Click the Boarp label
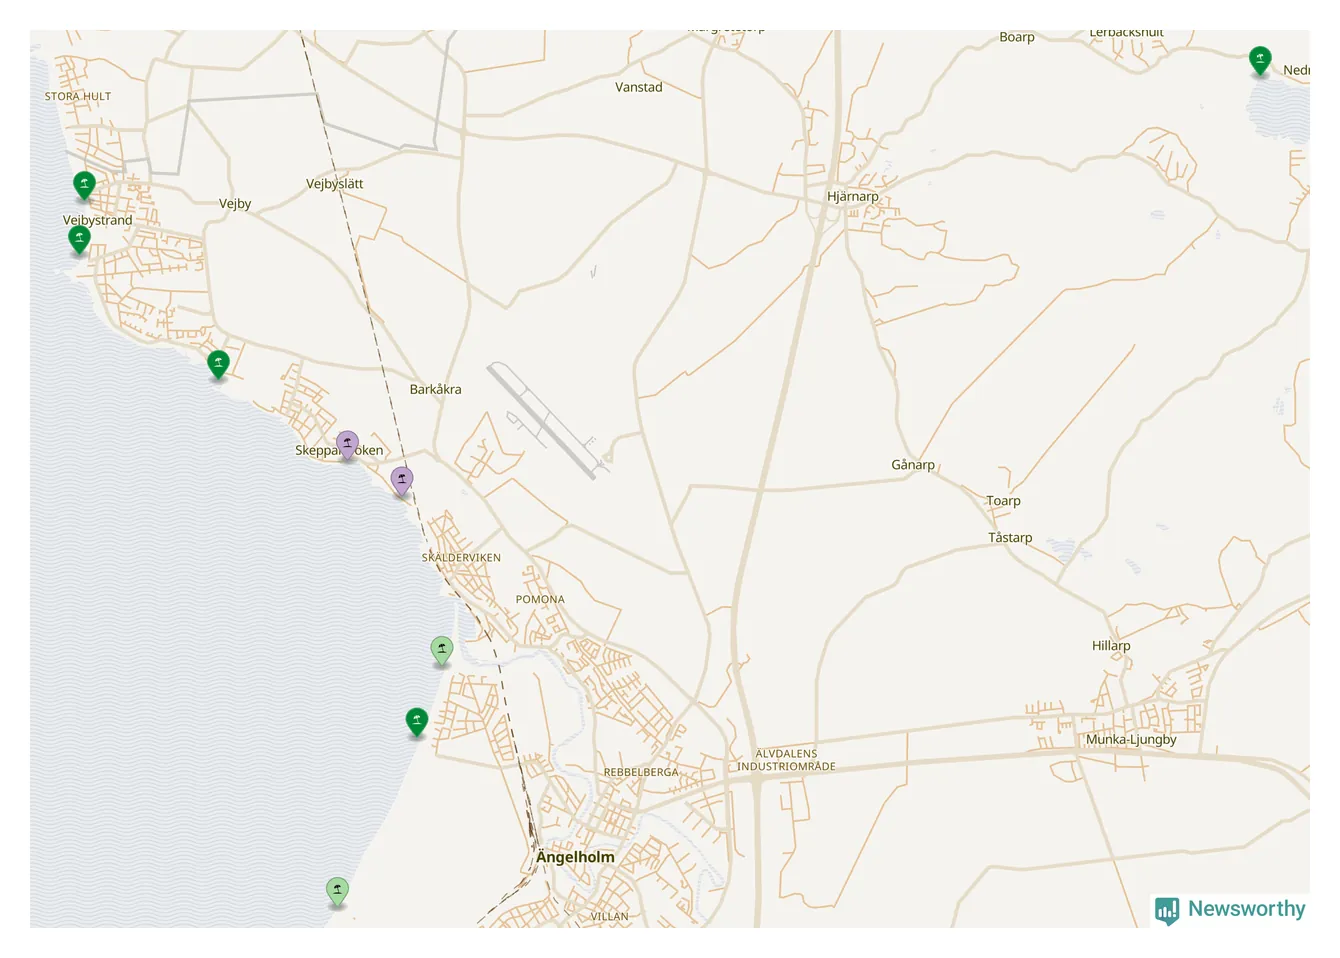 coord(1017,37)
